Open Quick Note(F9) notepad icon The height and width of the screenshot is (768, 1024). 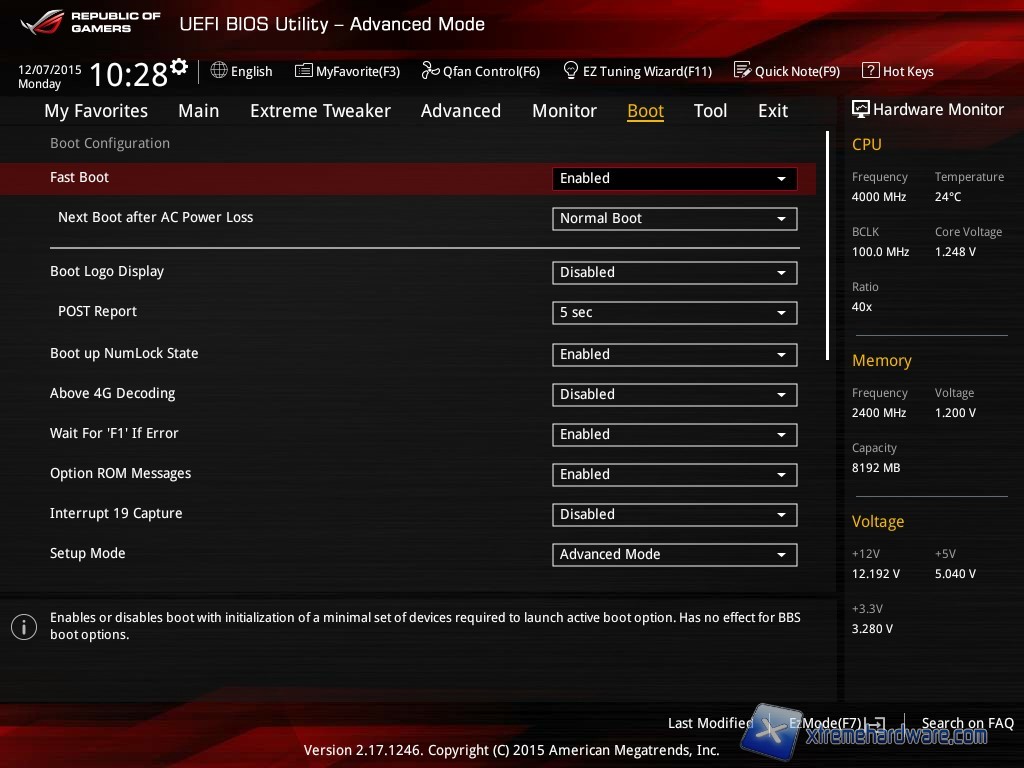(x=742, y=70)
